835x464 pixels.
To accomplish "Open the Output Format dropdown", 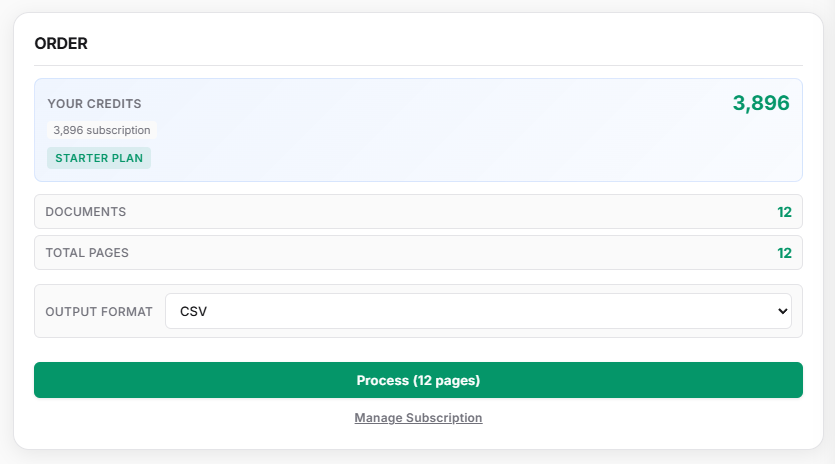I will coord(478,311).
